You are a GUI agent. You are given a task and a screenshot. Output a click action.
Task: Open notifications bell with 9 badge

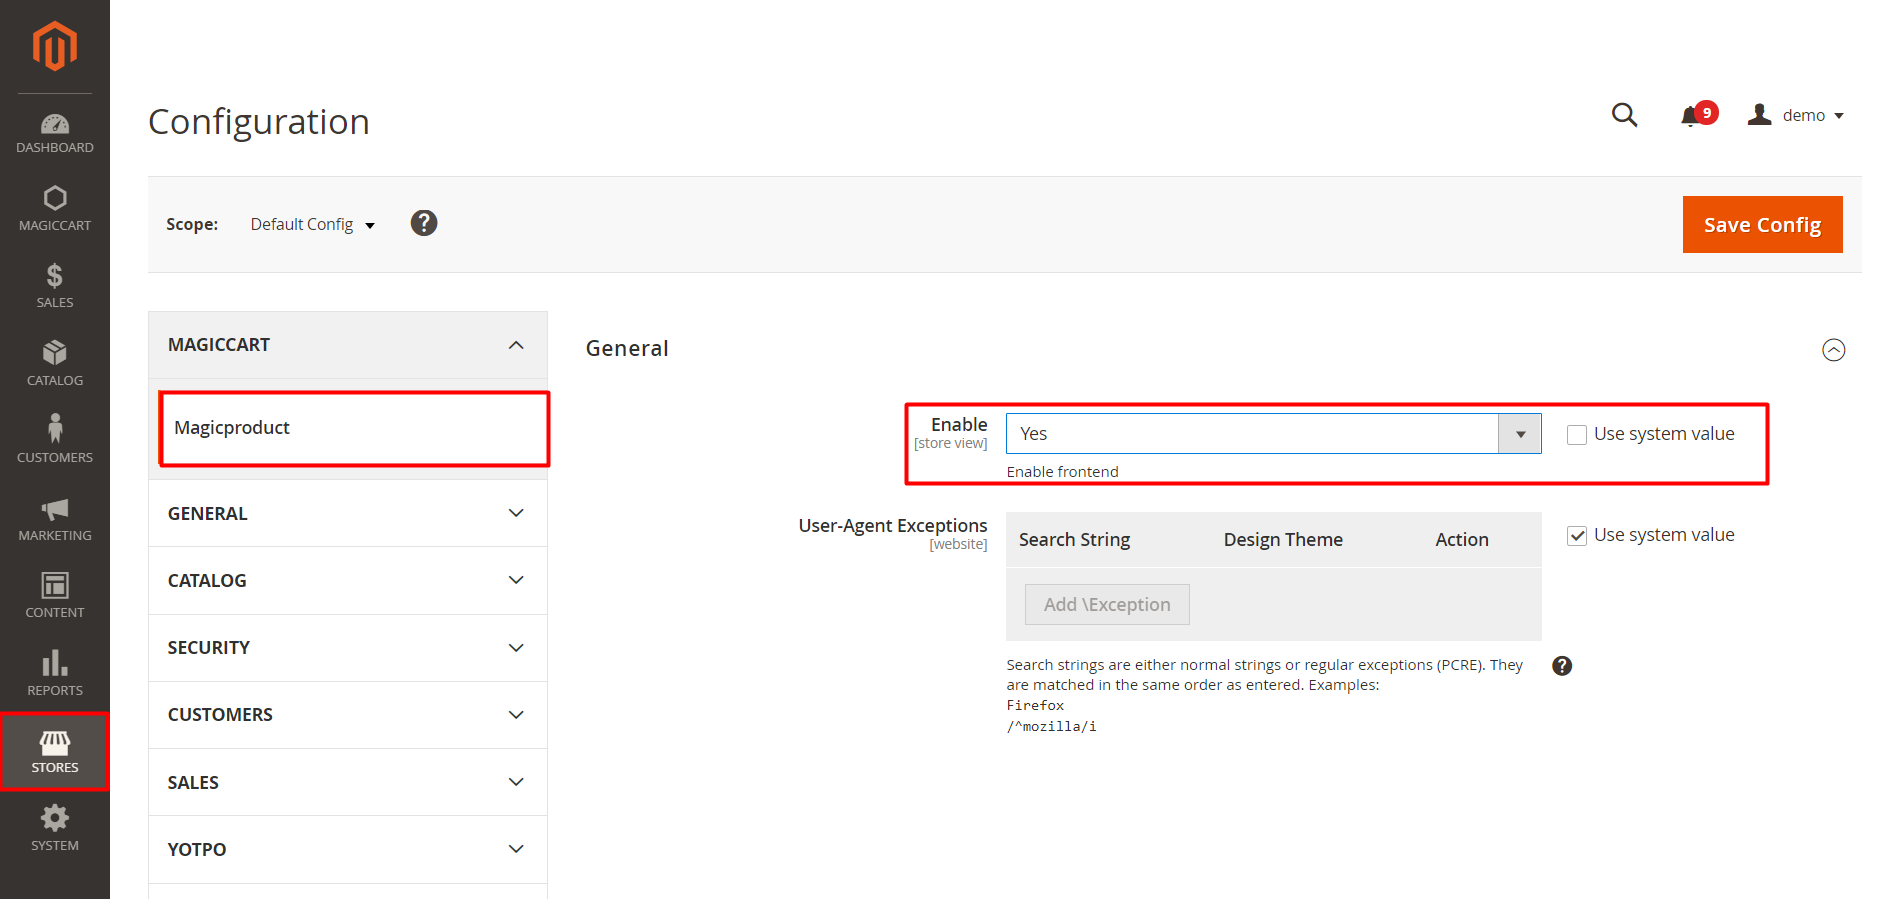click(1692, 116)
